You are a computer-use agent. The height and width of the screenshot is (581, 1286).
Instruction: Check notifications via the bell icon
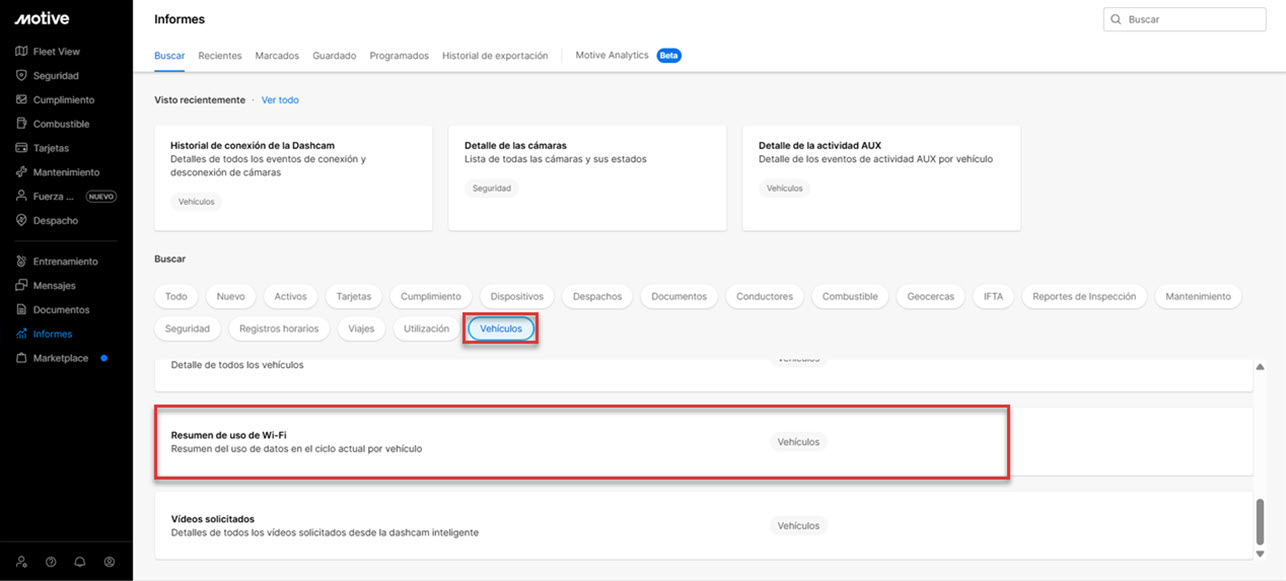79,561
